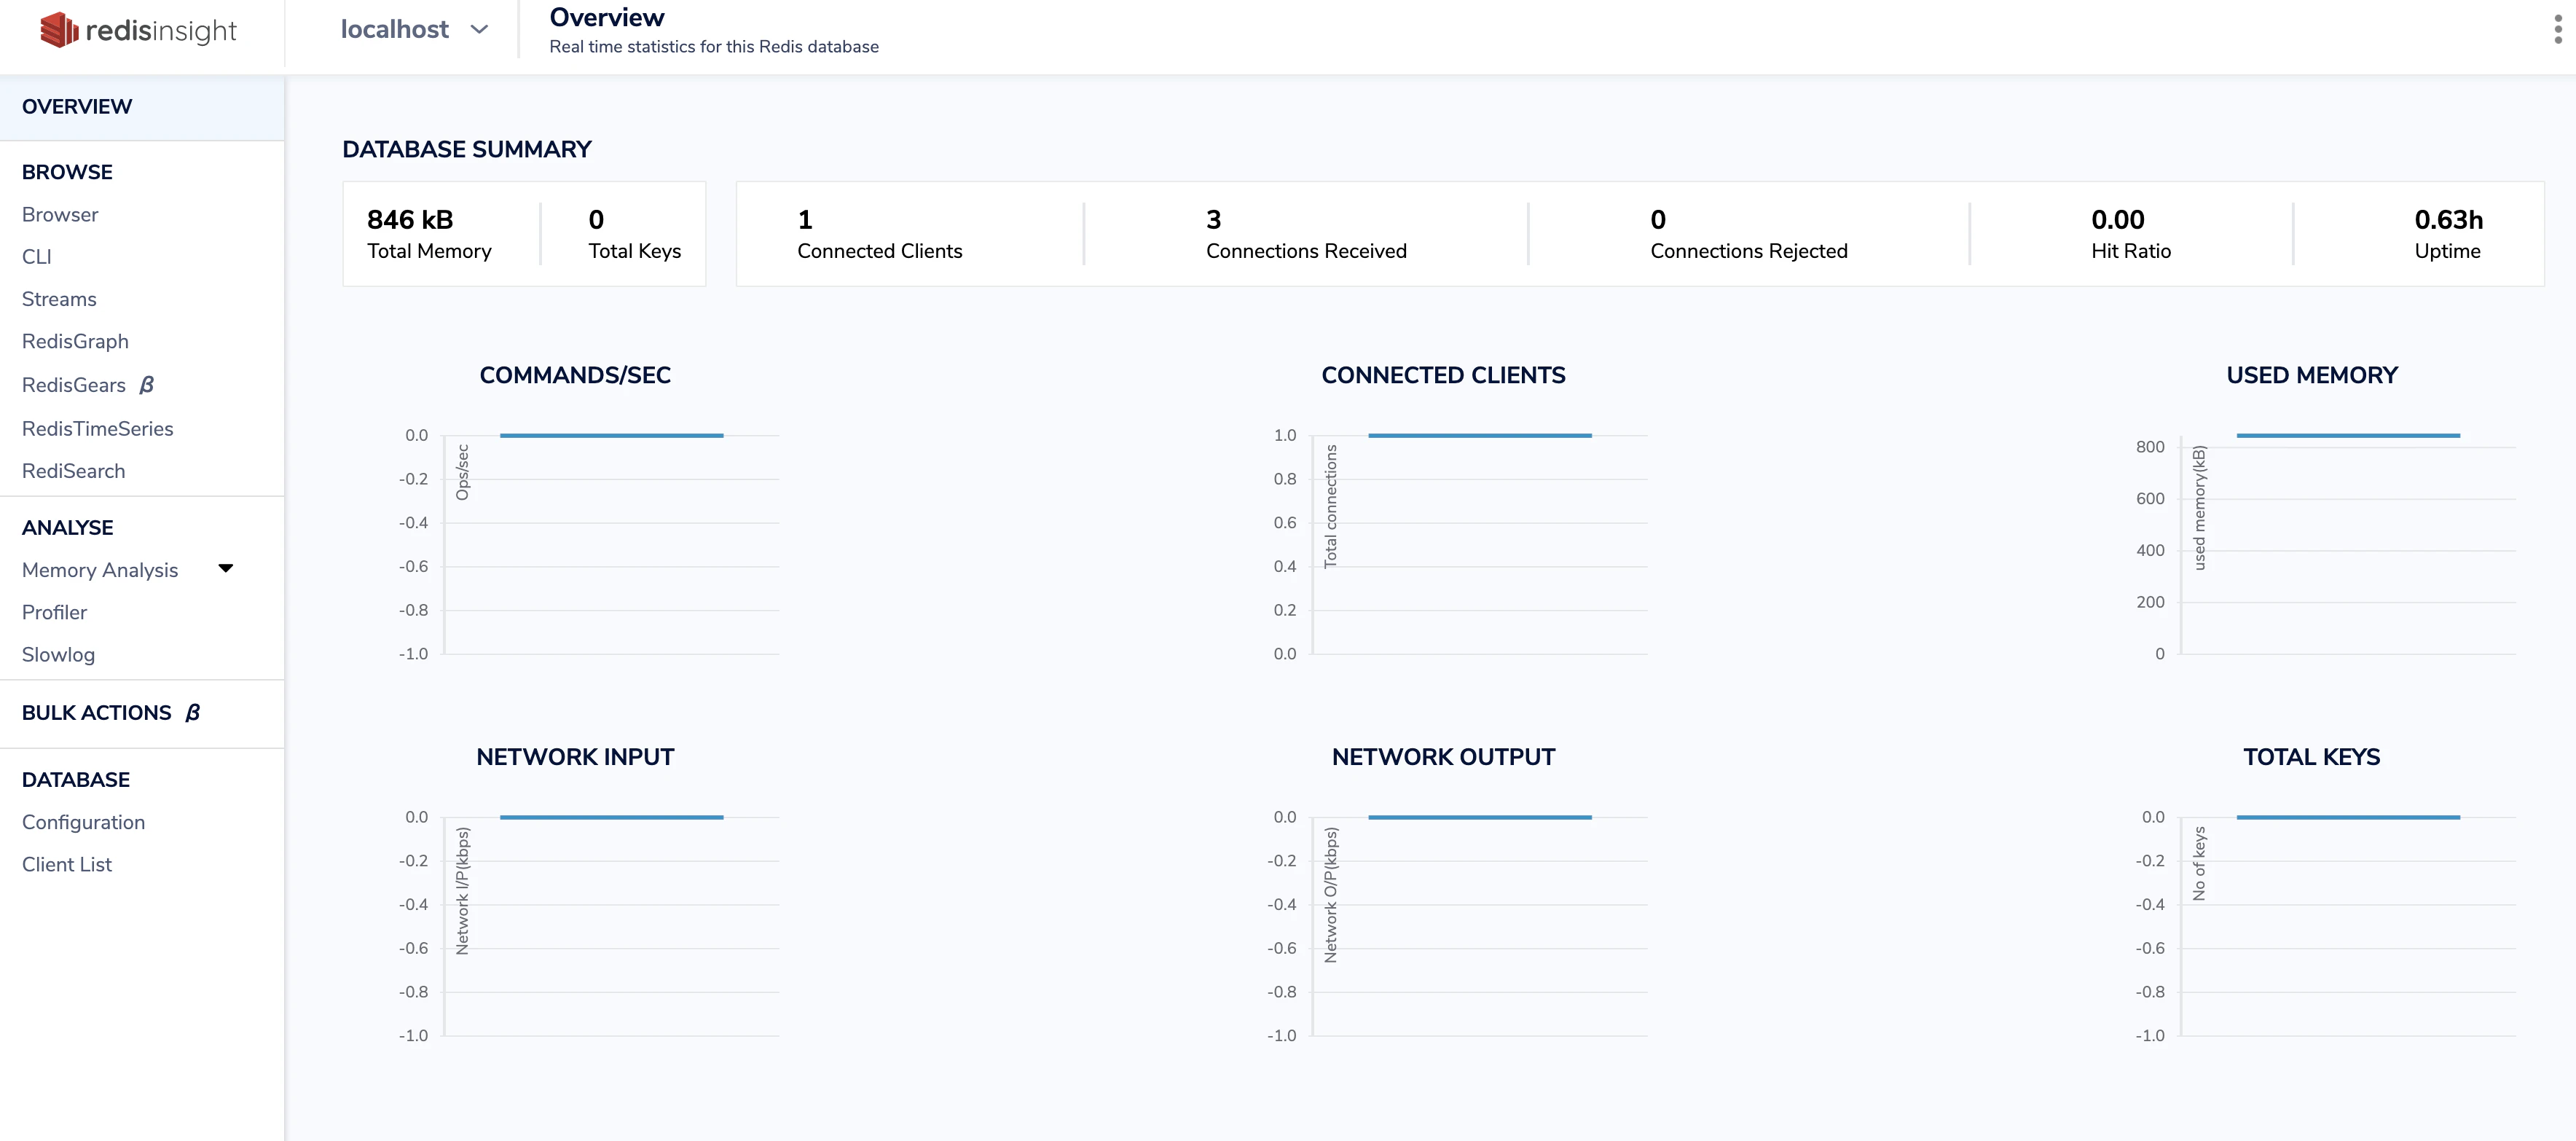2576x1141 pixels.
Task: Go to the Browser page
Action: 60,215
